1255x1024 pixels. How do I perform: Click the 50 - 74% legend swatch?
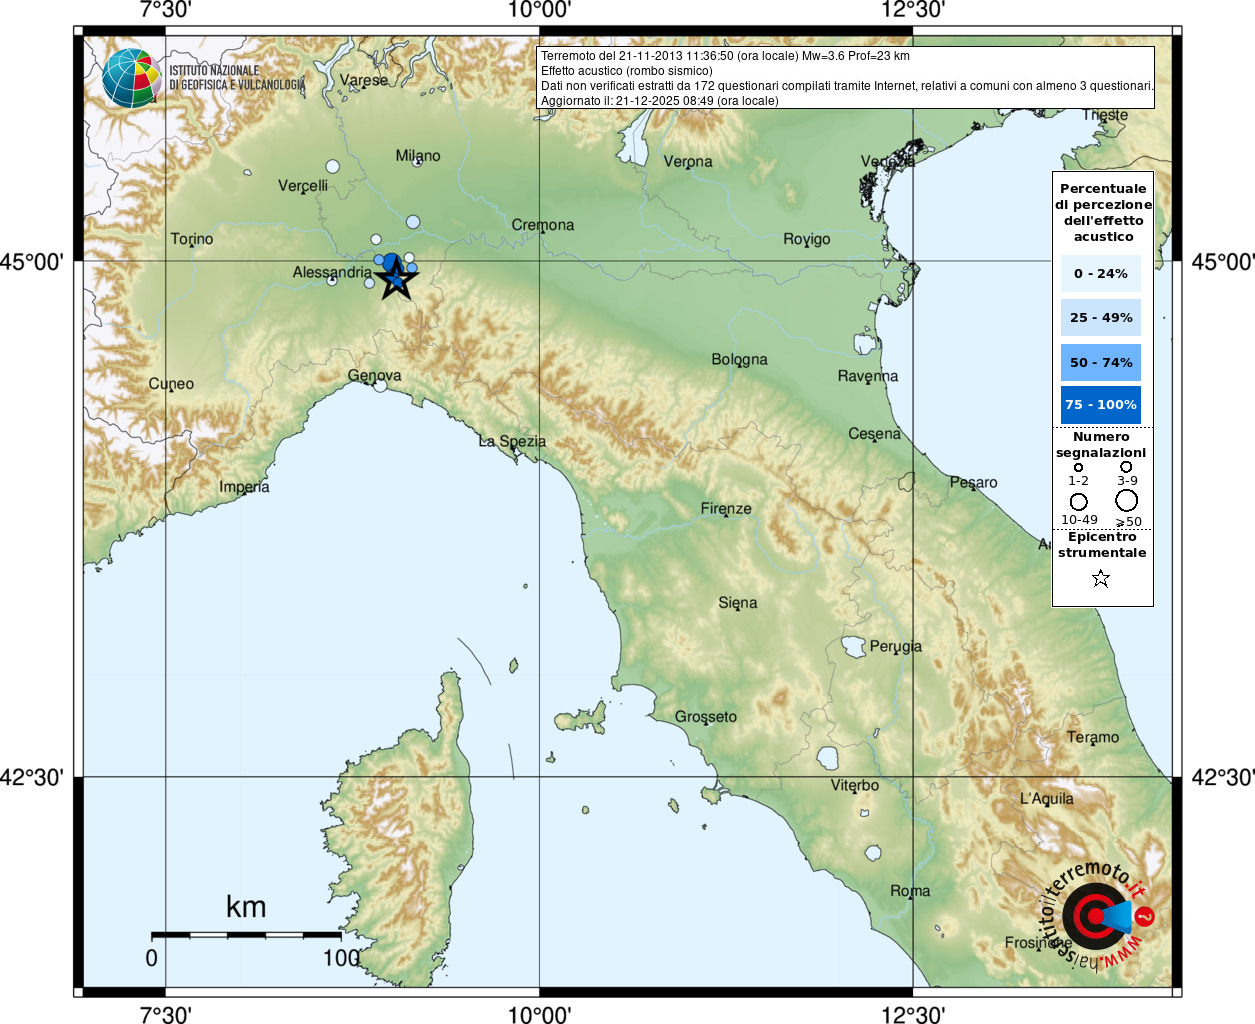(1100, 362)
